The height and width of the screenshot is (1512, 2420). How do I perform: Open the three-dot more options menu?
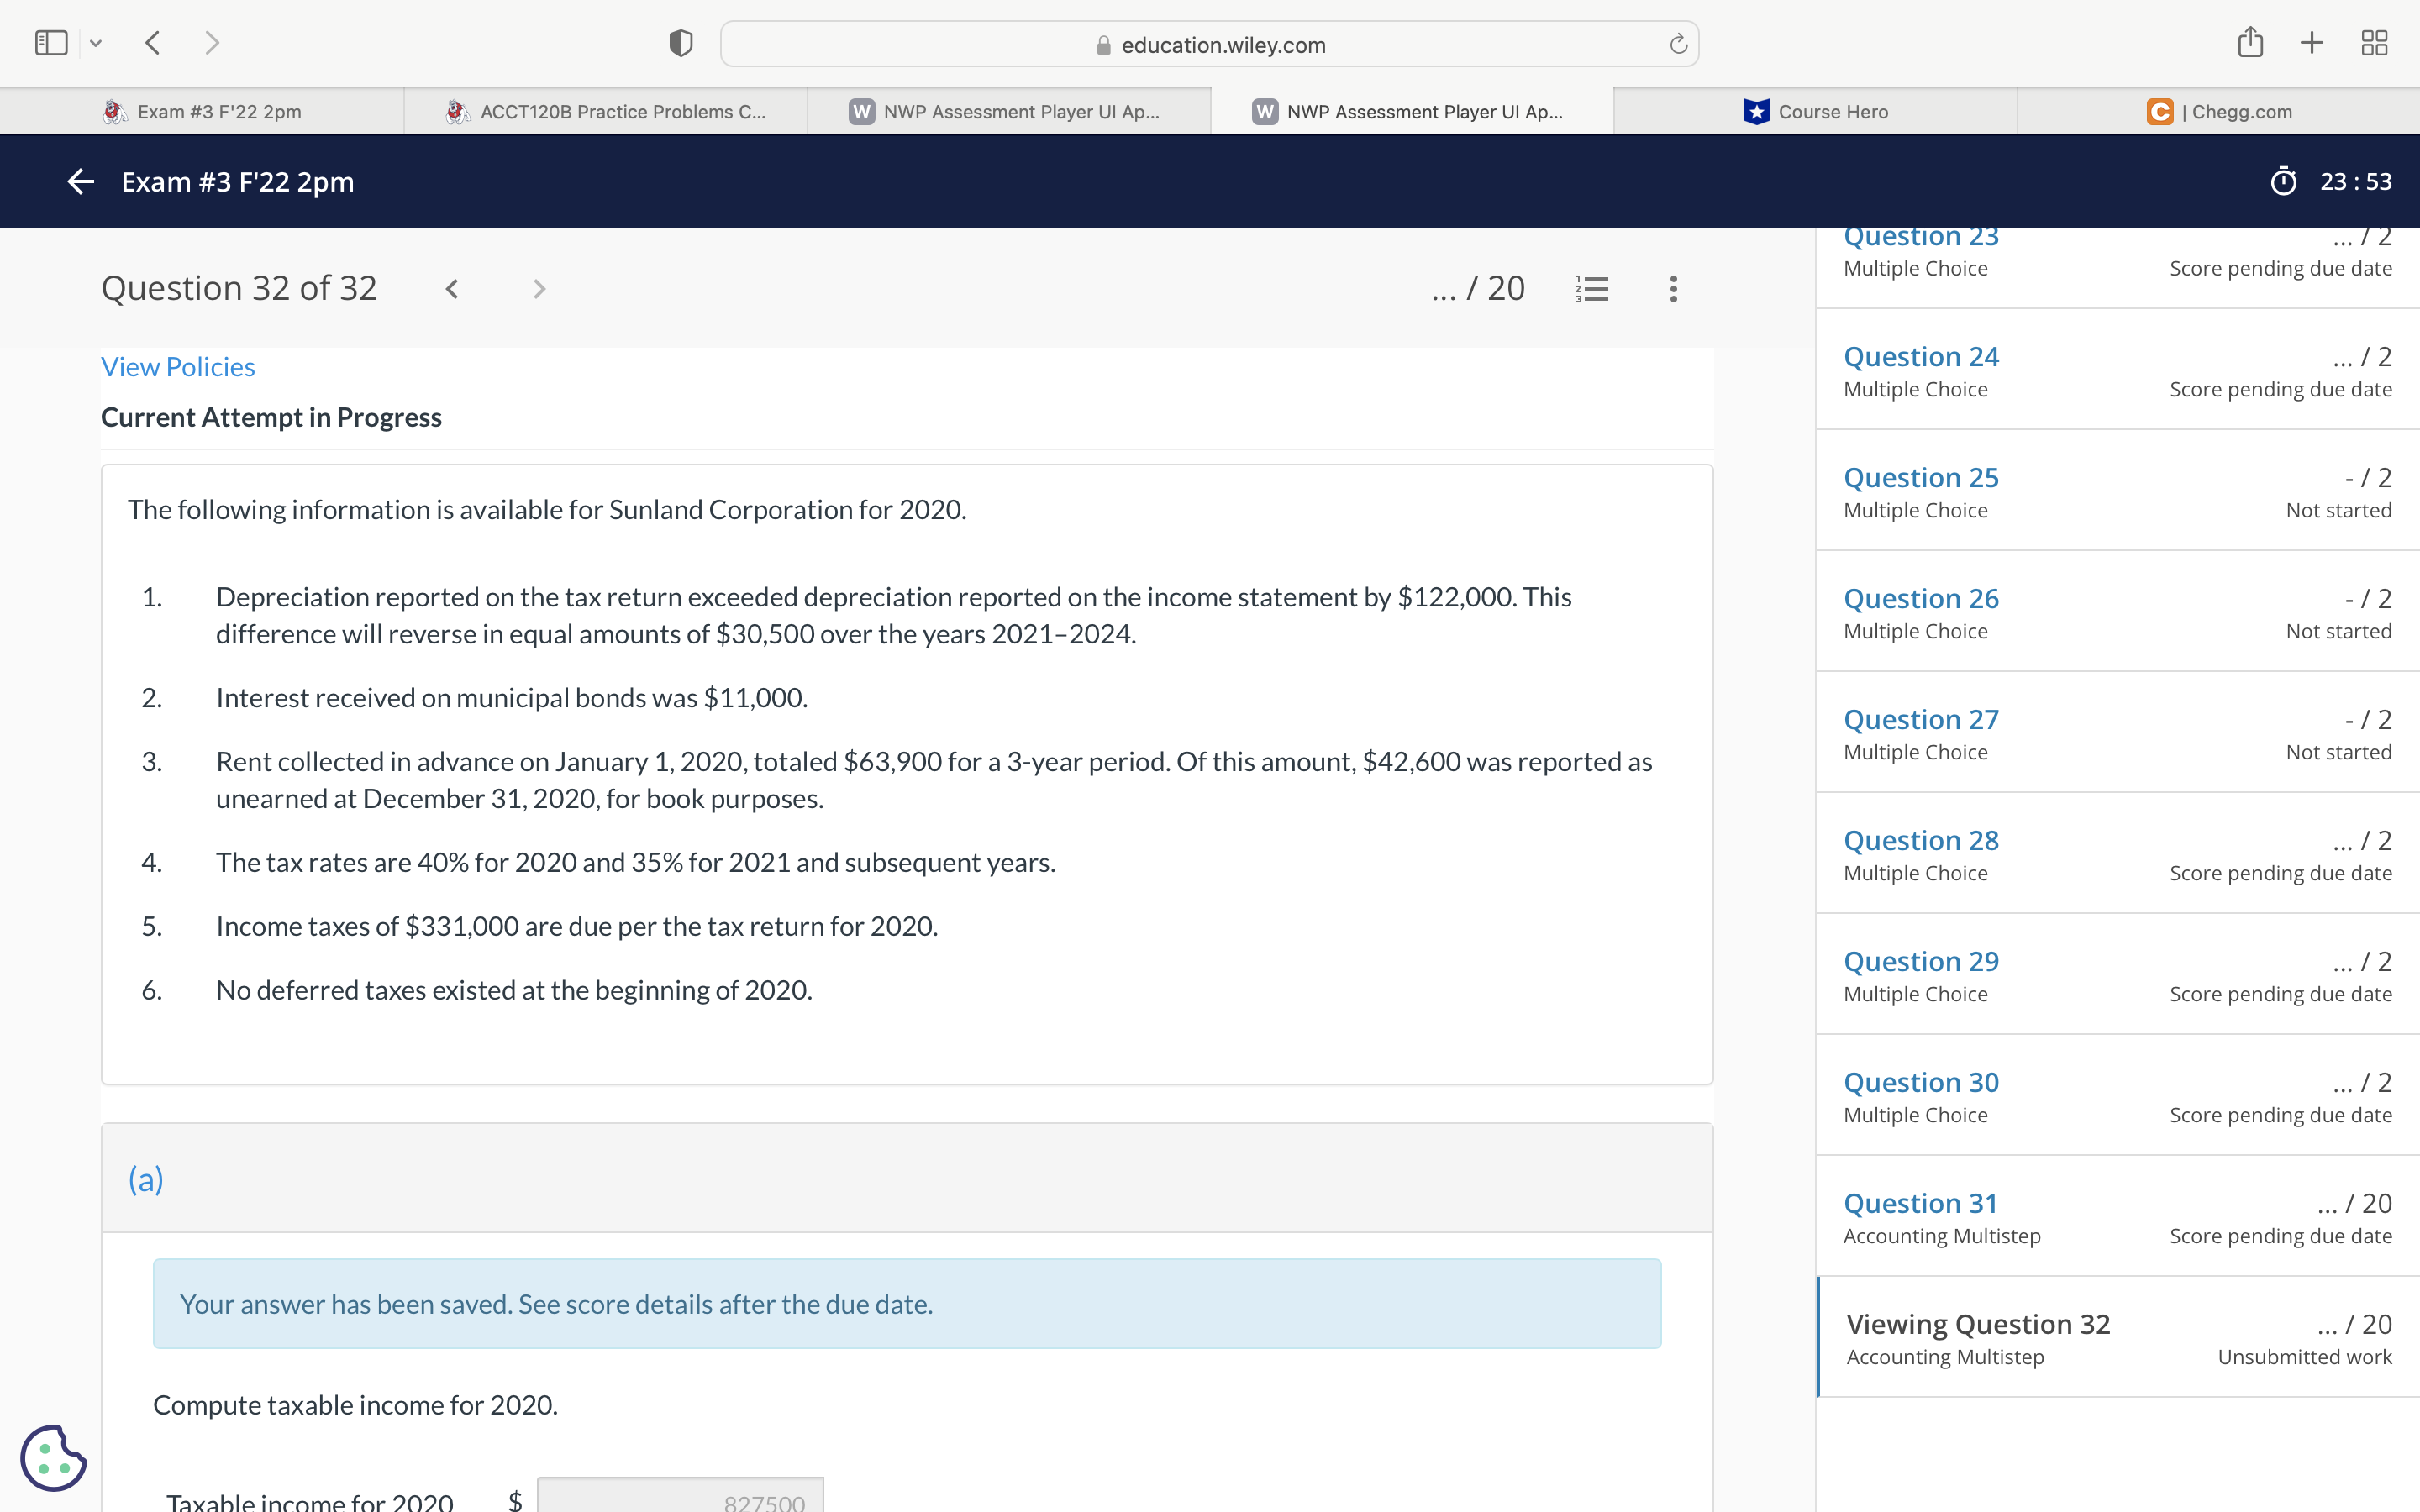pos(1673,289)
